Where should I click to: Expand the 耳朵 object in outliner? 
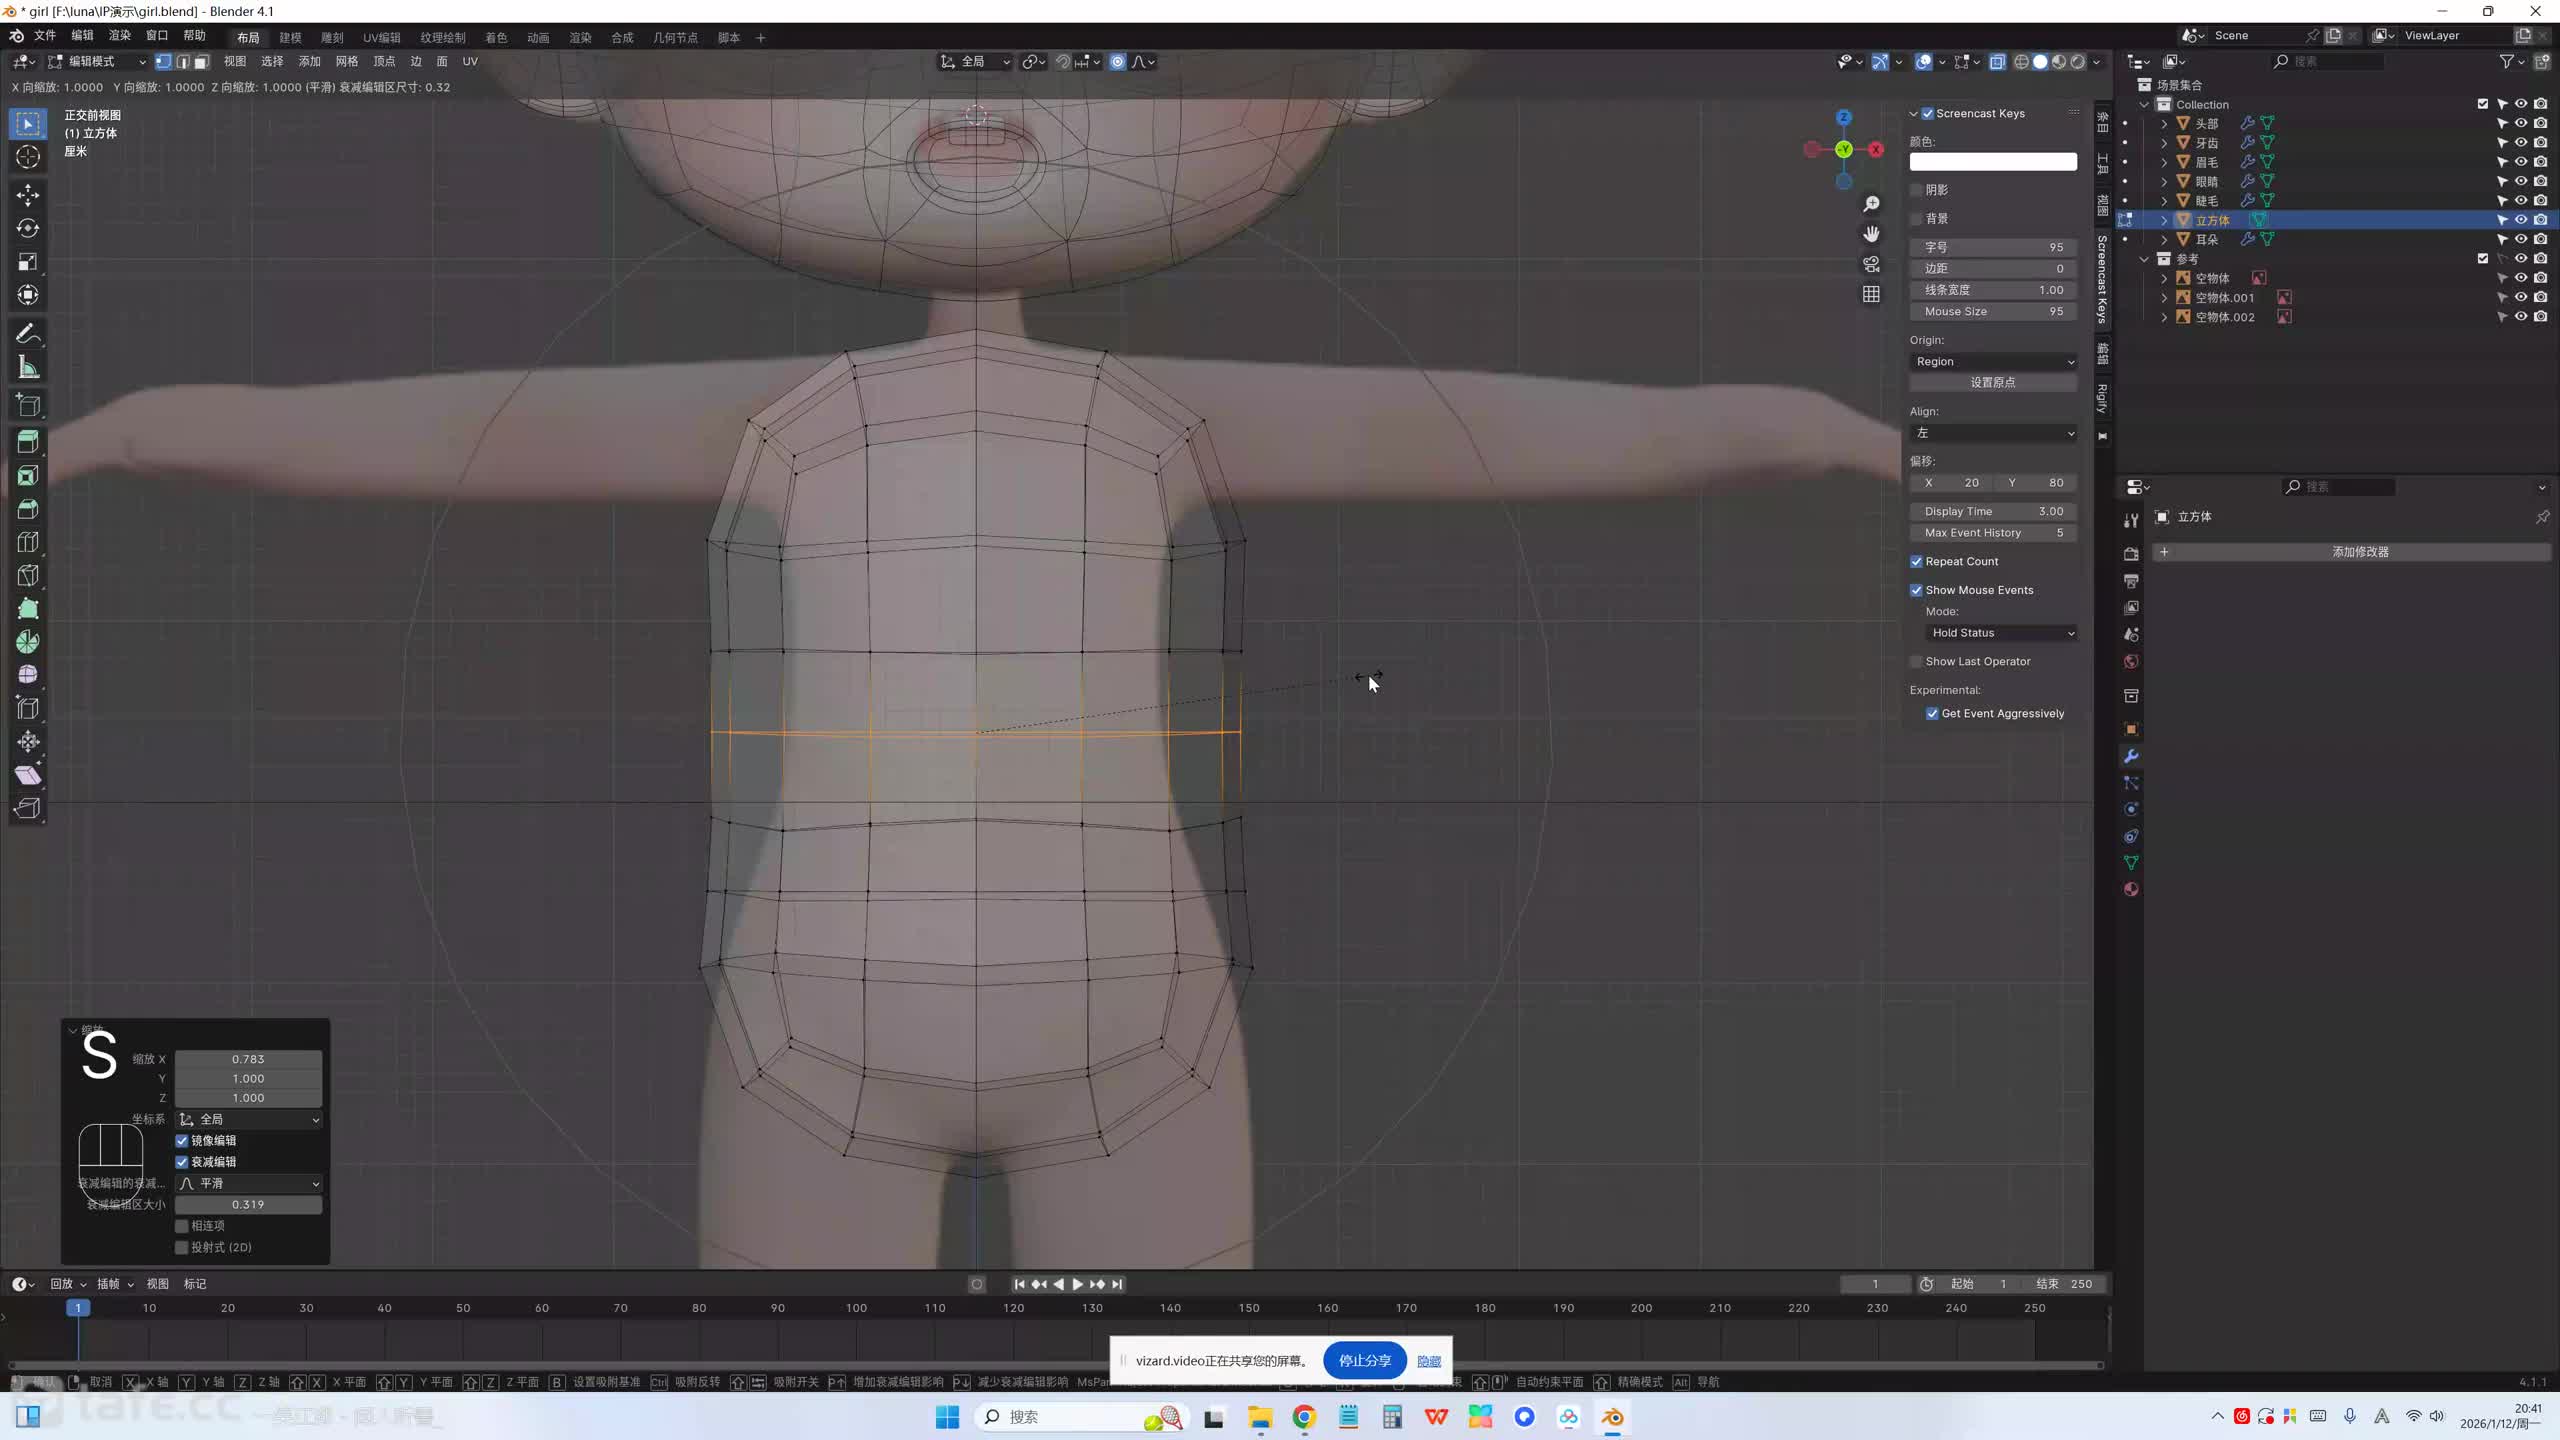coord(2164,240)
